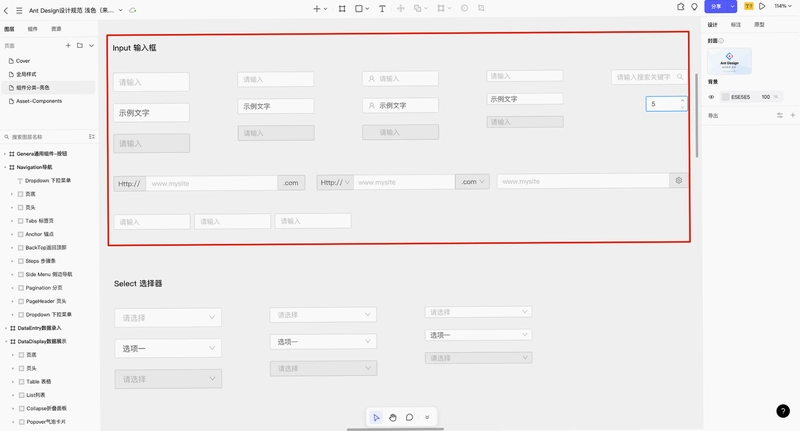Viewport: 800px width, 431px height.
Task: Start prototype preview with play icon
Action: pyautogui.click(x=762, y=6)
